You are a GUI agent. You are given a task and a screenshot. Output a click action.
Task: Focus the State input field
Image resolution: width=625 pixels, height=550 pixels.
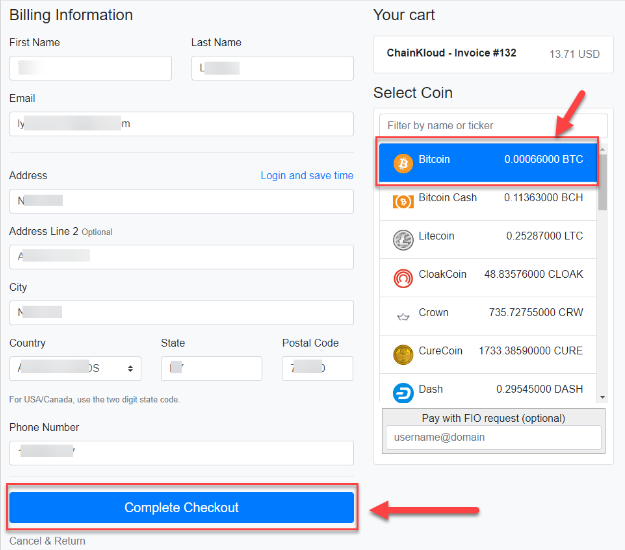pos(212,368)
